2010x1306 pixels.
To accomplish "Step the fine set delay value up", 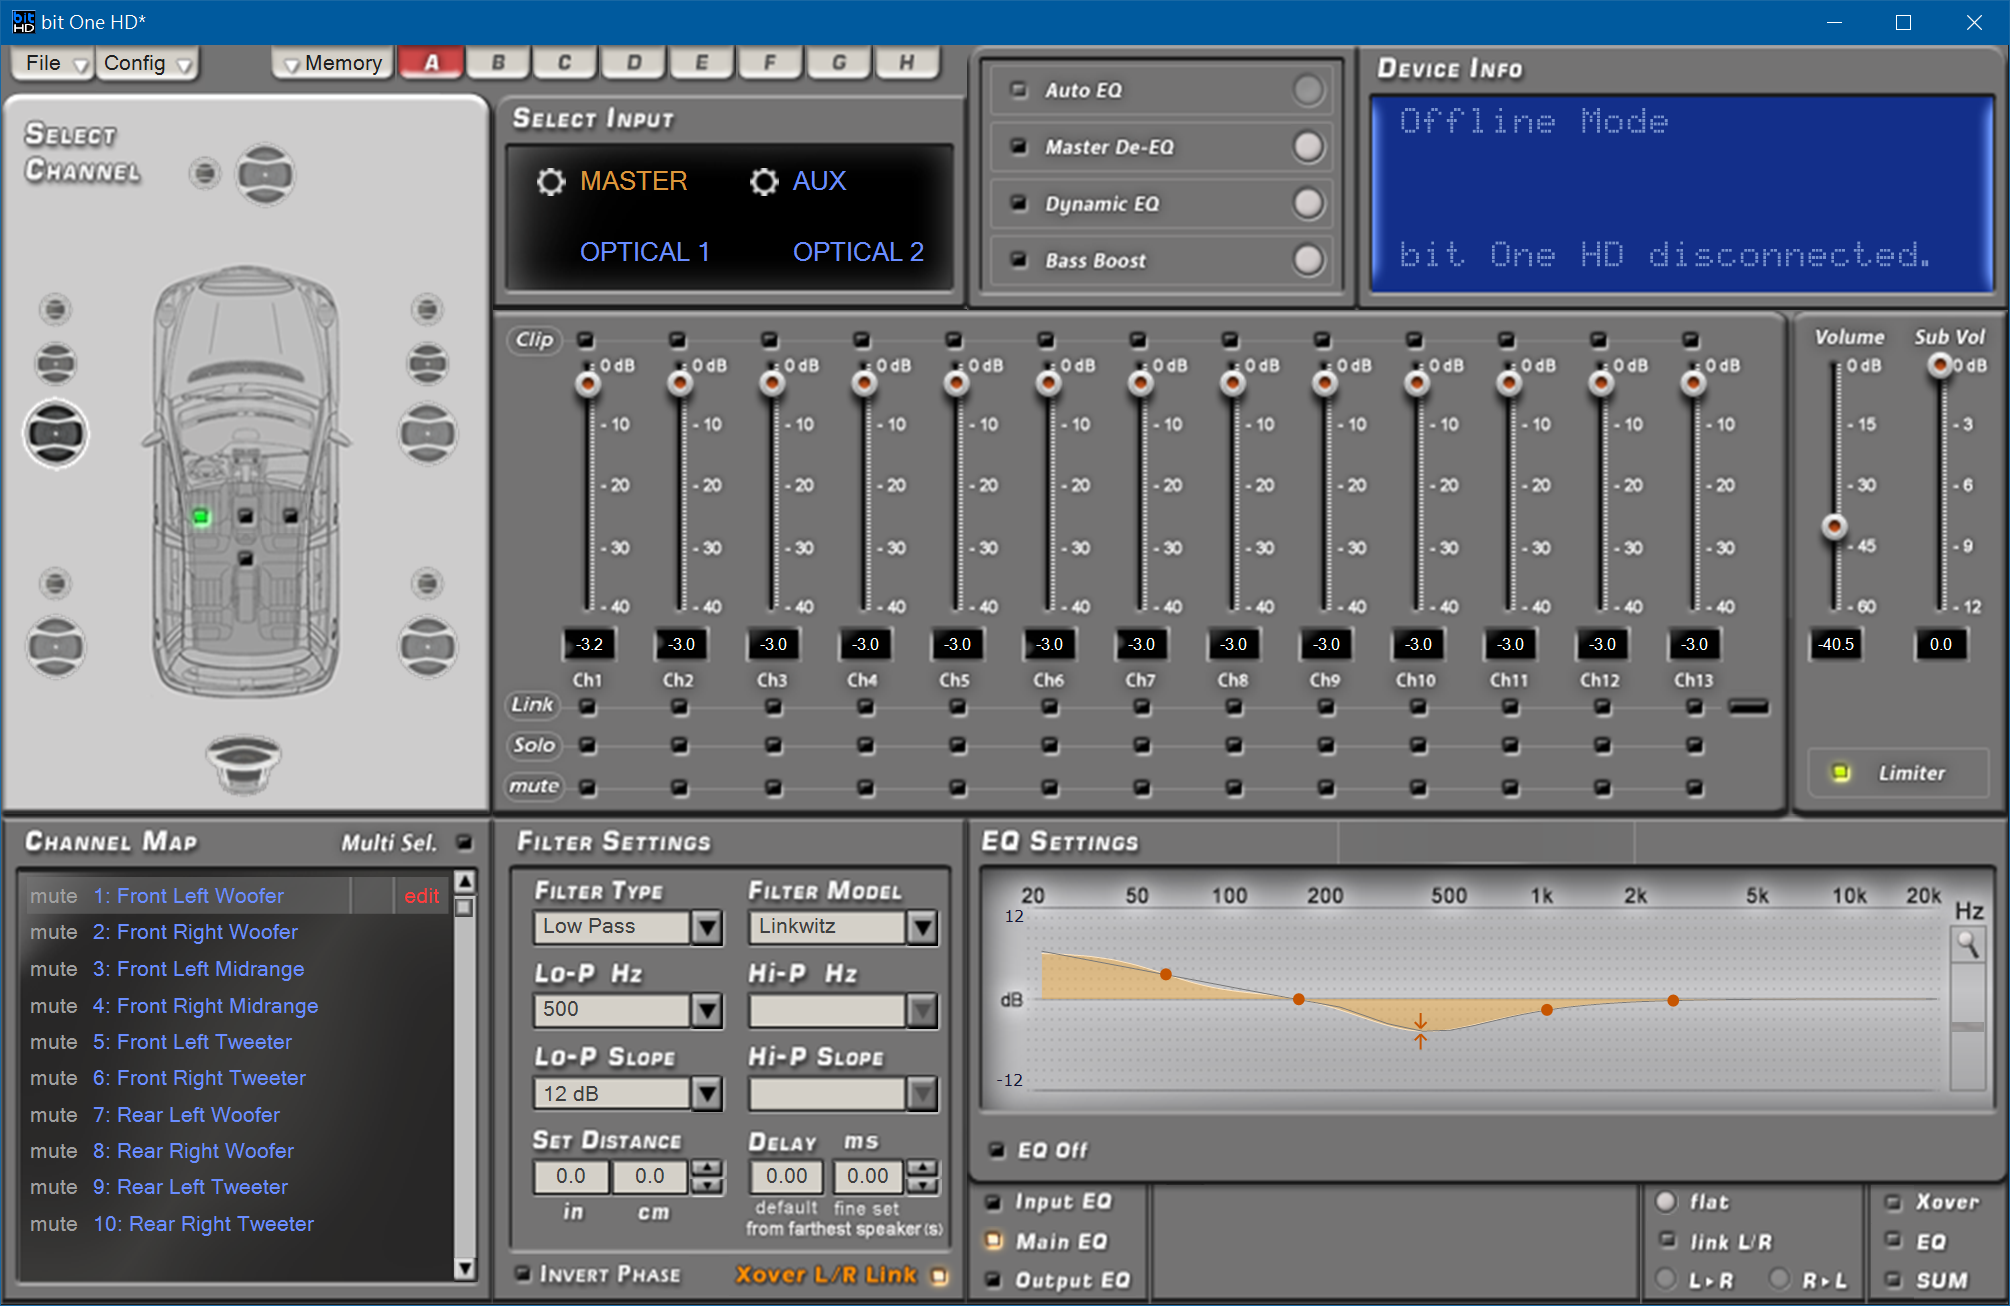I will point(922,1168).
